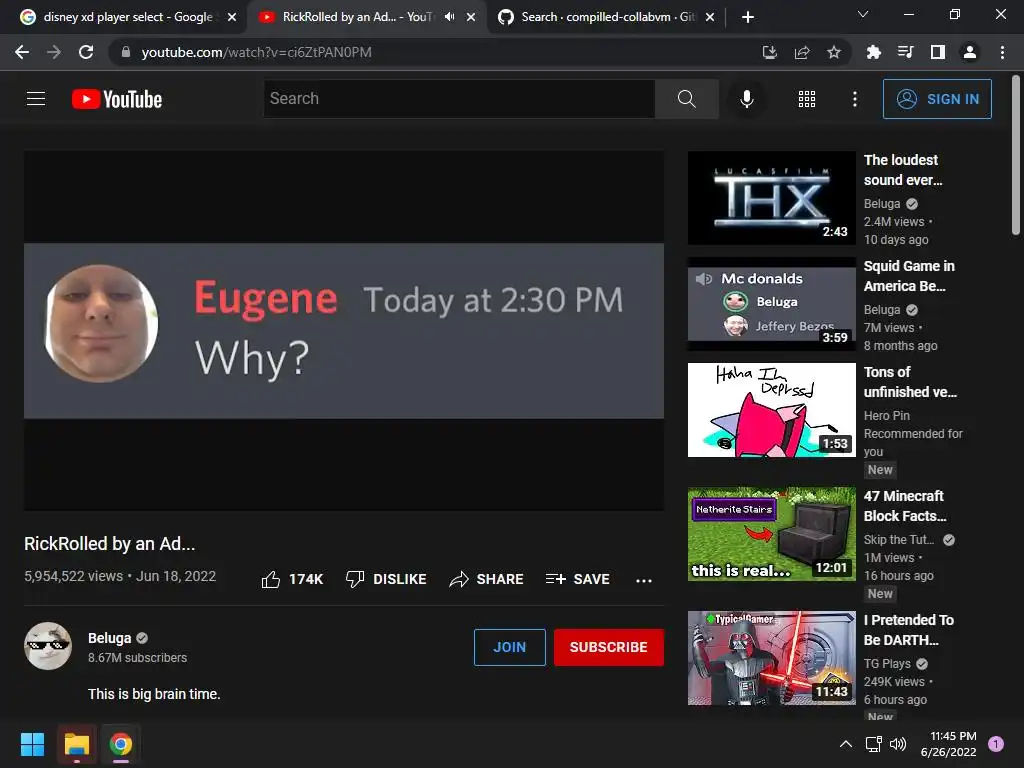Open the YouTube apps grid
The image size is (1024, 768).
coord(807,99)
